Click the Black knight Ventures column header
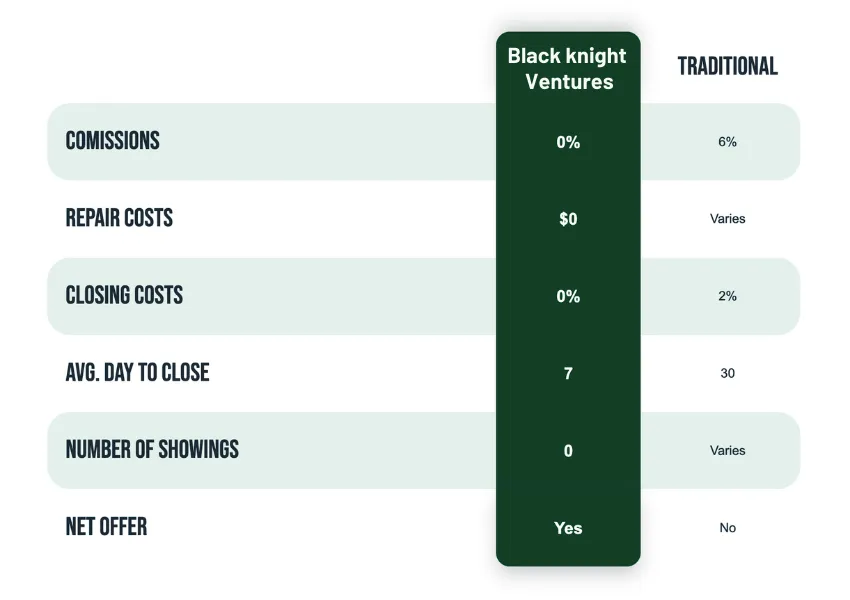The image size is (850, 600). pyautogui.click(x=568, y=69)
